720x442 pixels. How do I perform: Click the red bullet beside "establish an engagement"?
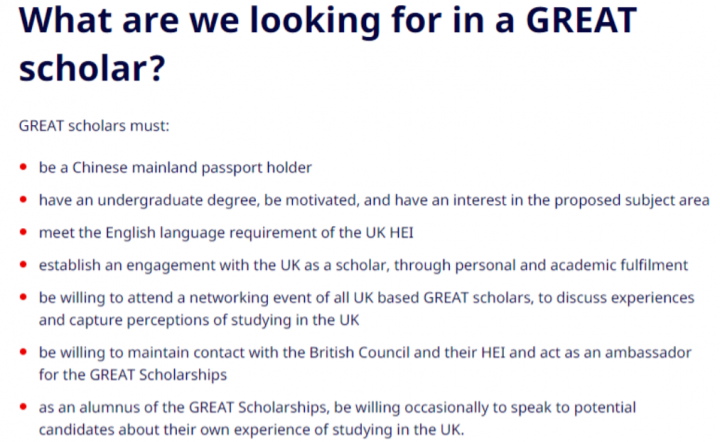pos(24,265)
